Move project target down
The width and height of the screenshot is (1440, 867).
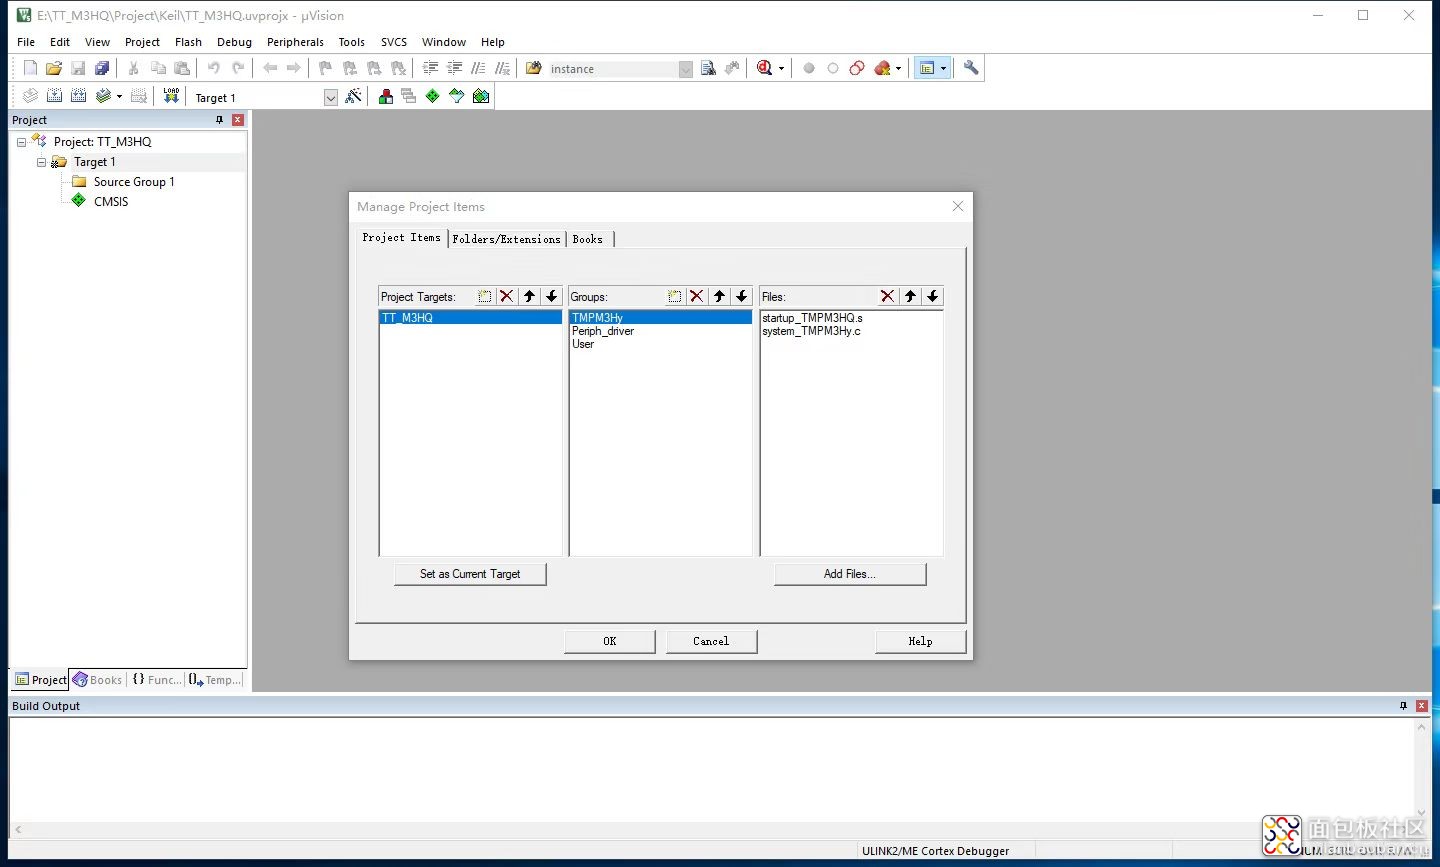click(x=552, y=296)
